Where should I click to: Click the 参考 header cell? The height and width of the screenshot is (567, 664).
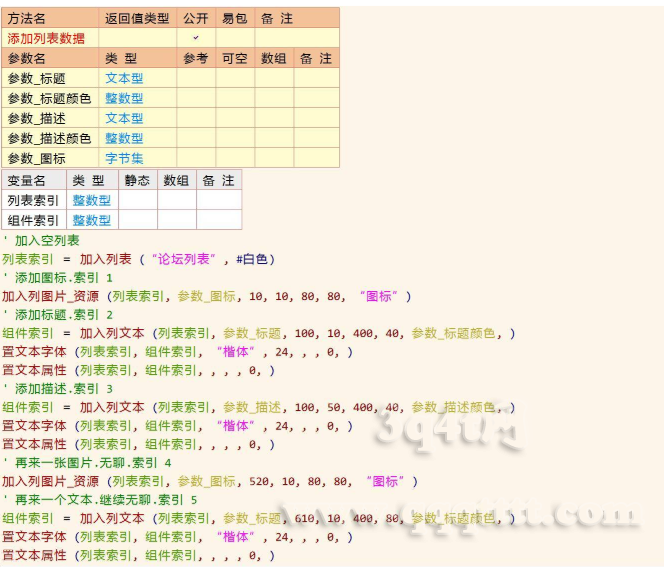pos(196,58)
